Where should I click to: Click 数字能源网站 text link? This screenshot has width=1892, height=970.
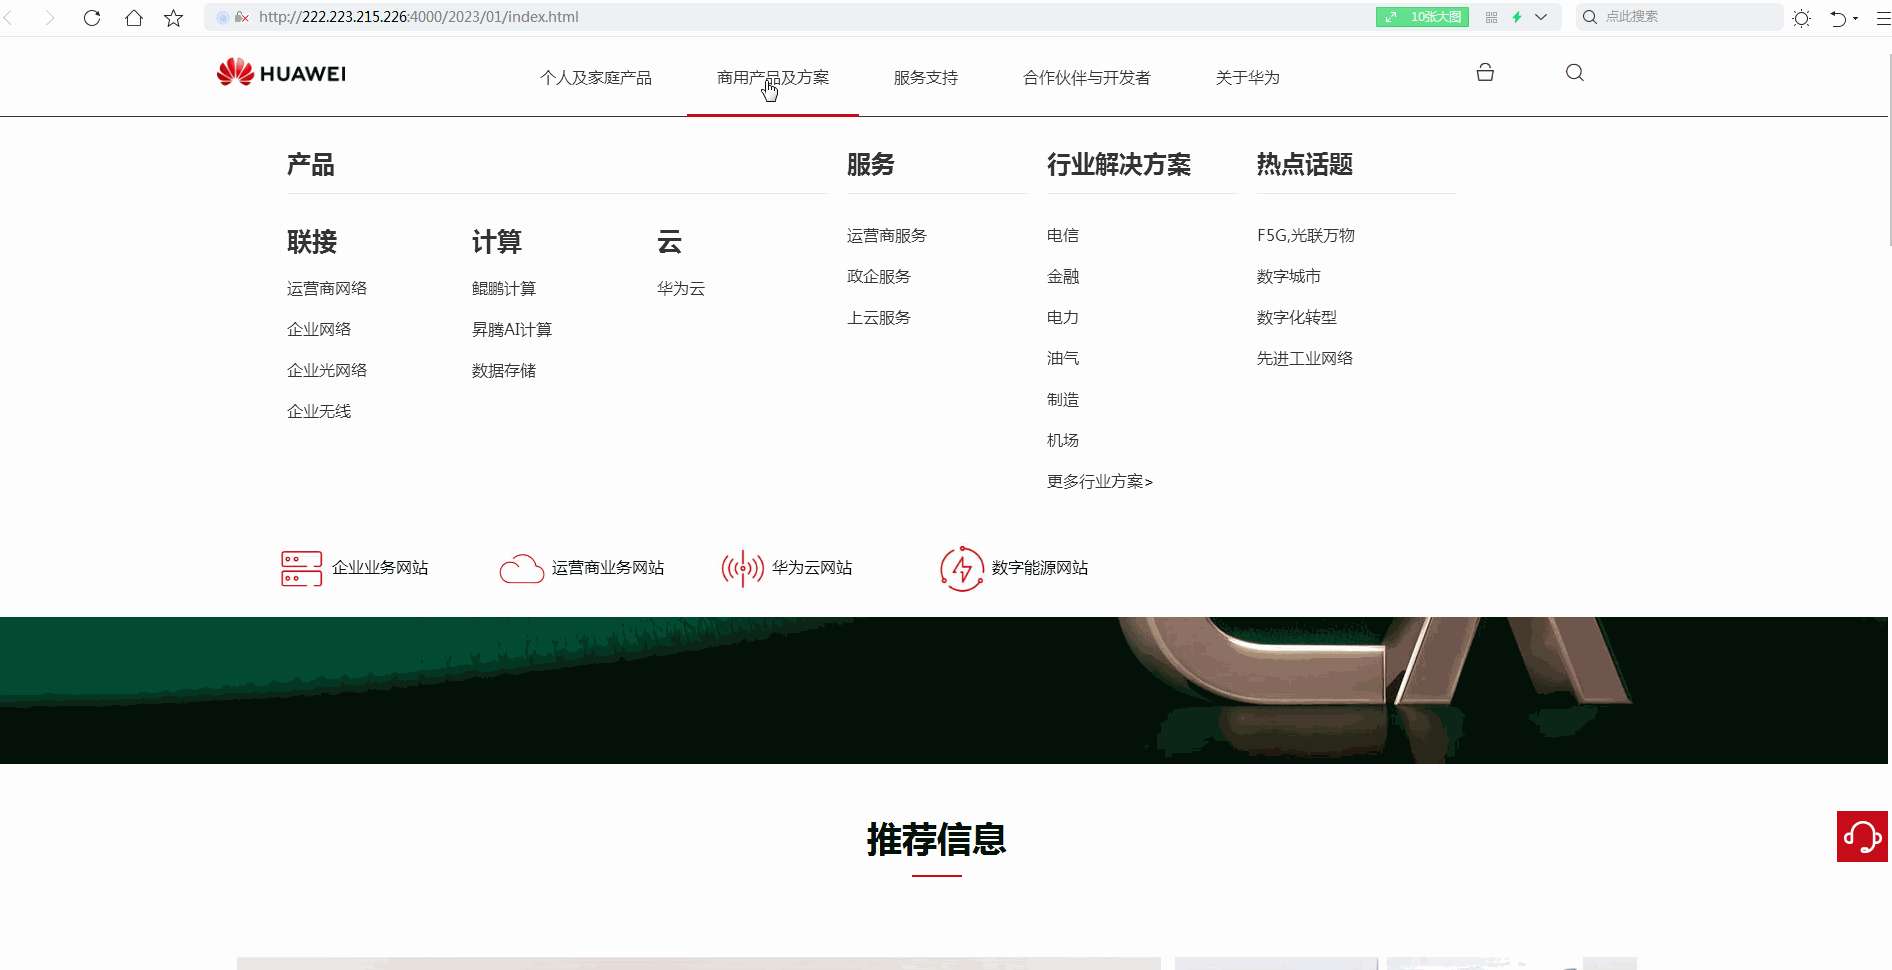pos(1040,567)
